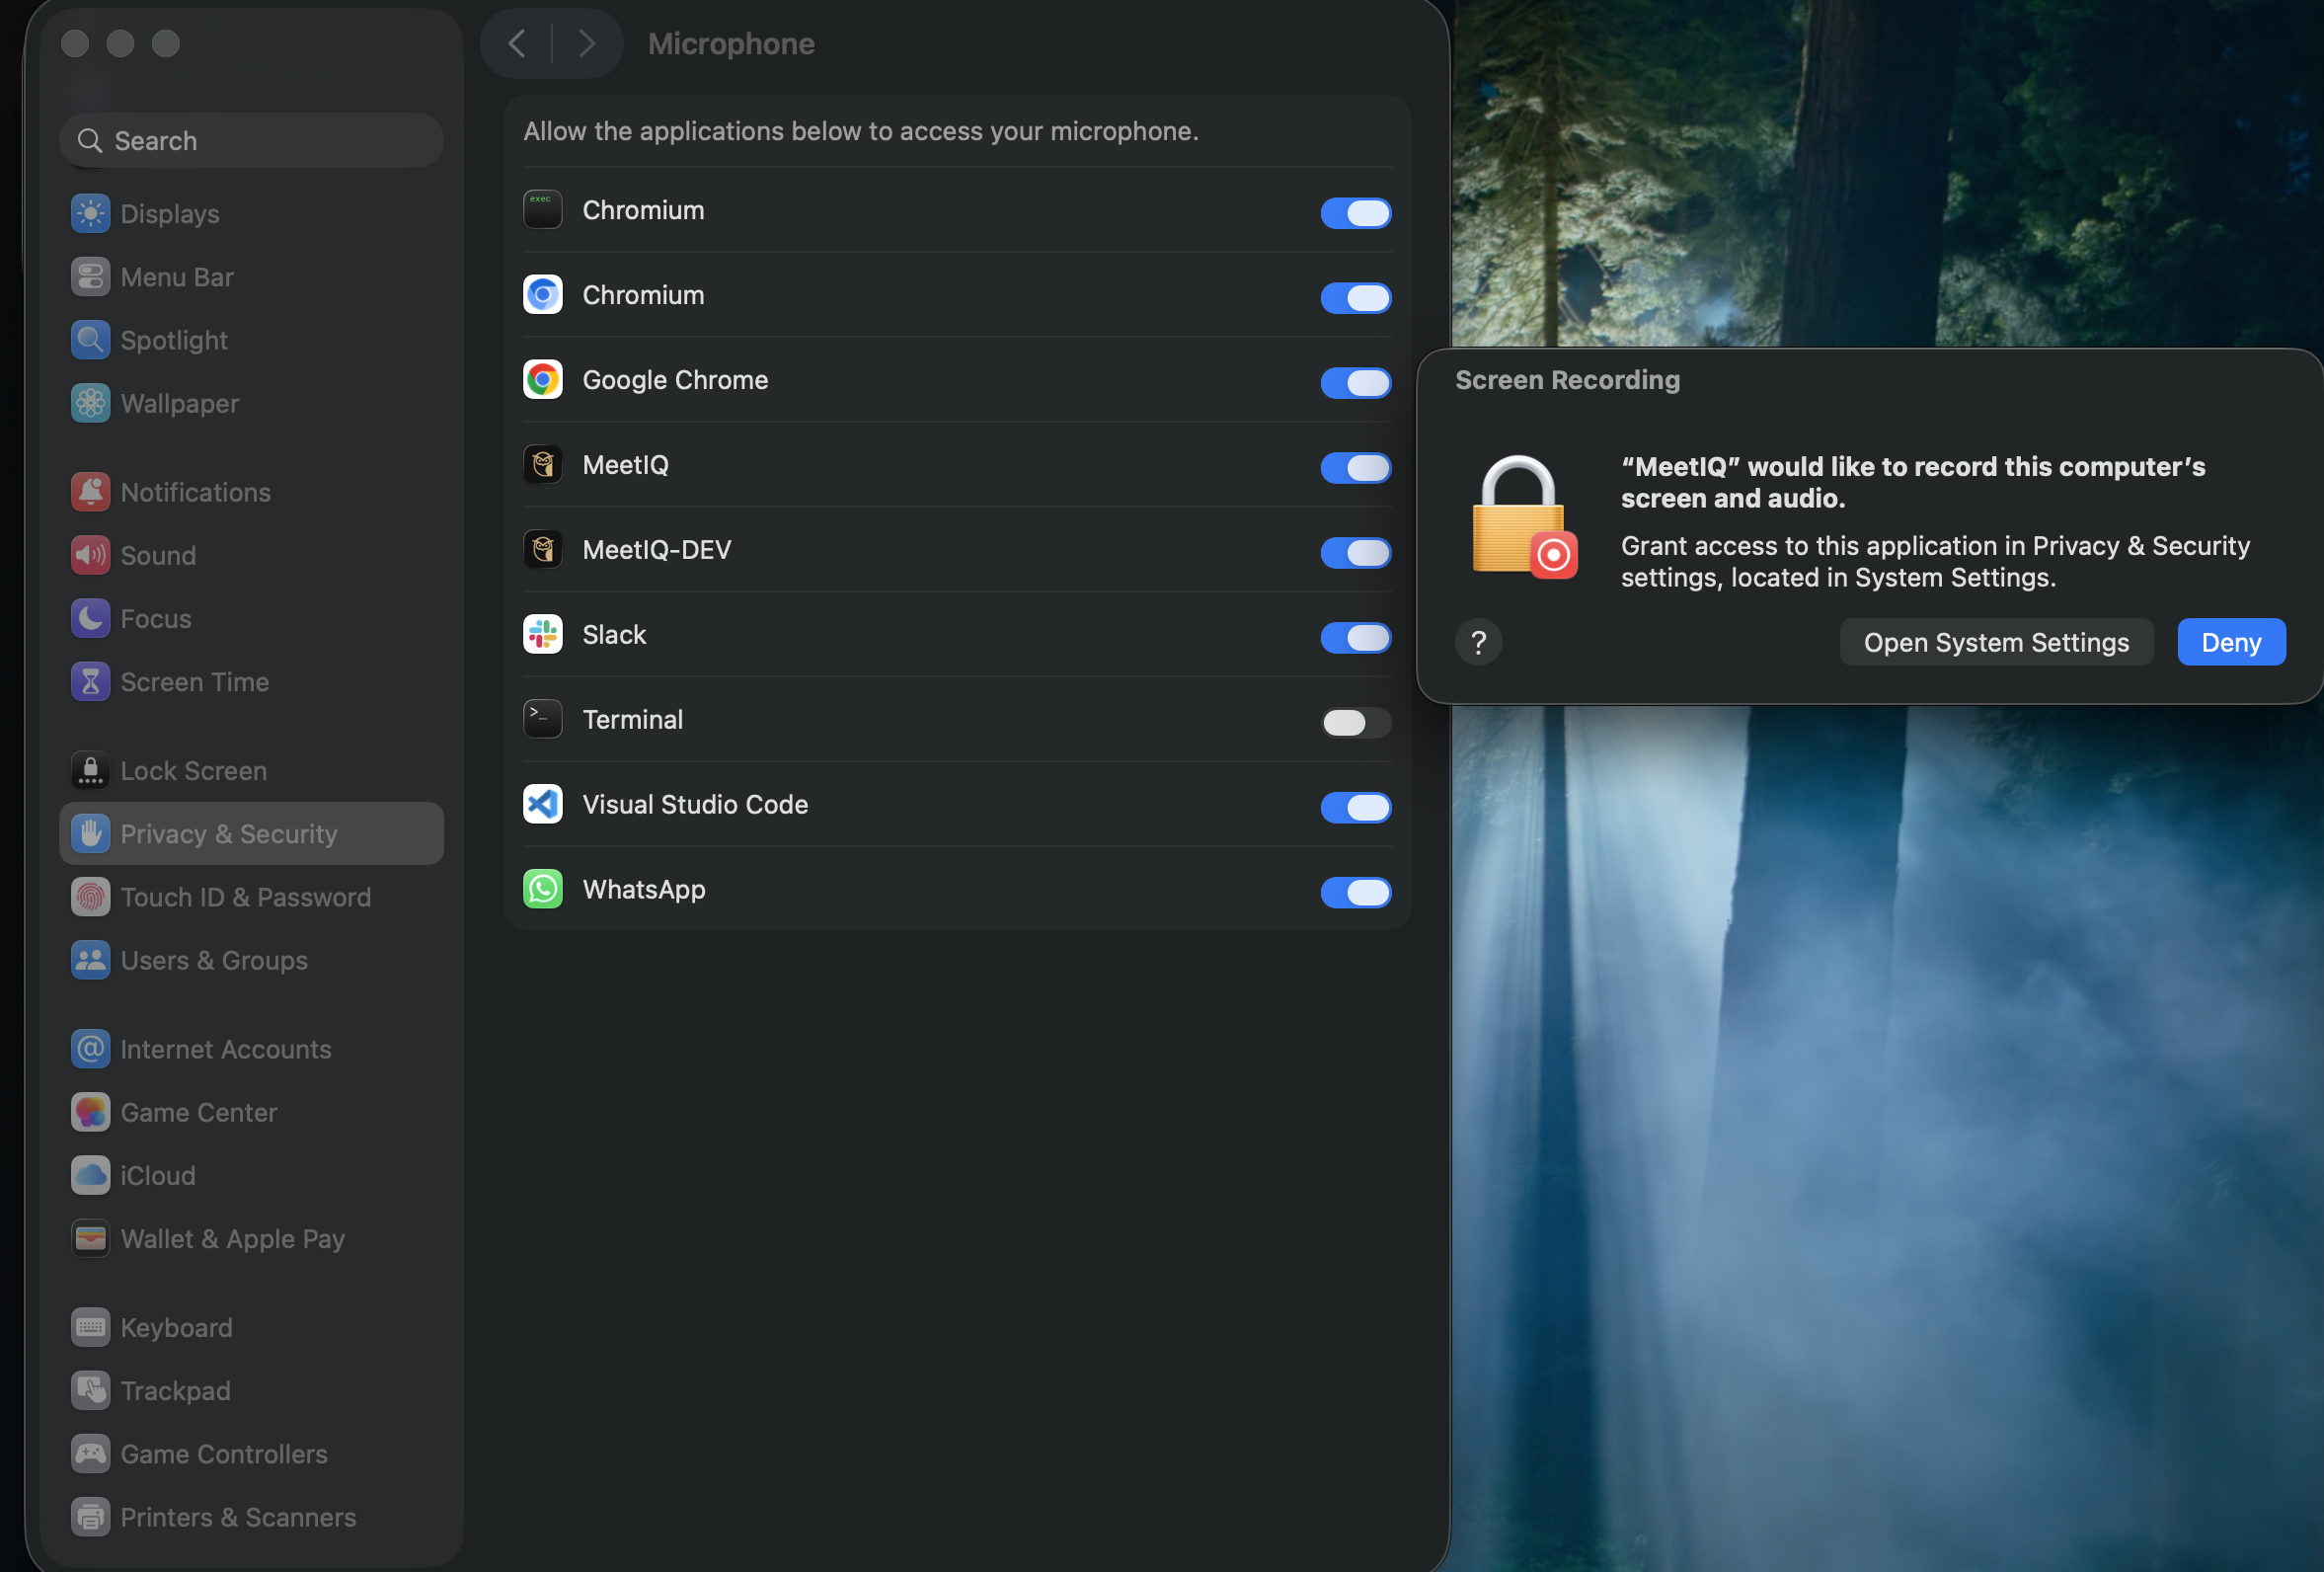Open Wallet & Apple Pay icon
This screenshot has width=2324, height=1572.
(x=90, y=1238)
